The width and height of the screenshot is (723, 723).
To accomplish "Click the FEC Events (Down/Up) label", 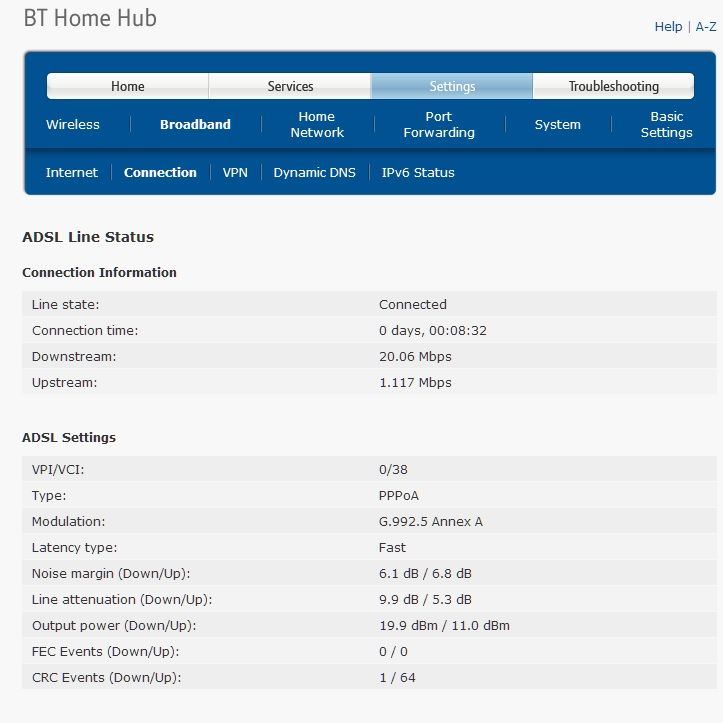I will tap(105, 652).
